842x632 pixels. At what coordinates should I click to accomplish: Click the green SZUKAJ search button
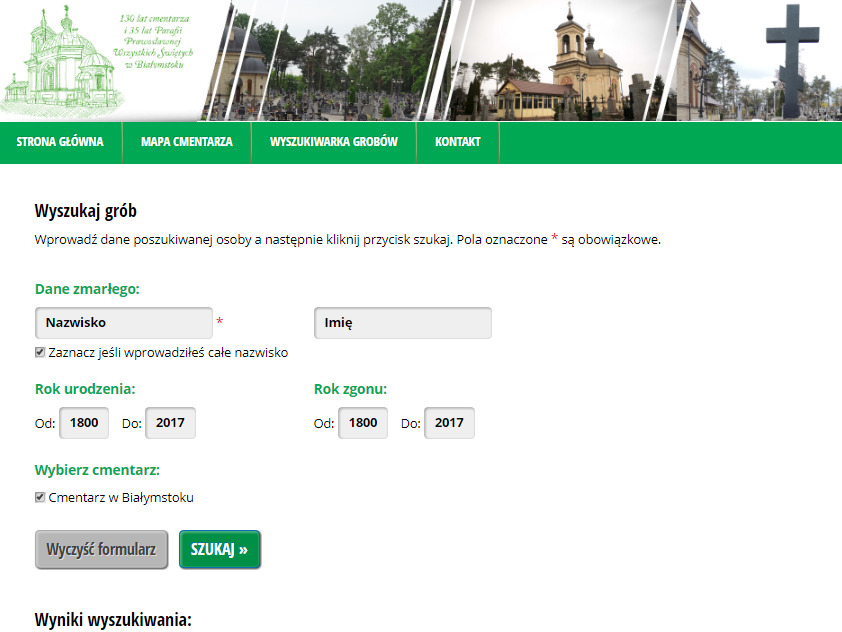point(220,549)
